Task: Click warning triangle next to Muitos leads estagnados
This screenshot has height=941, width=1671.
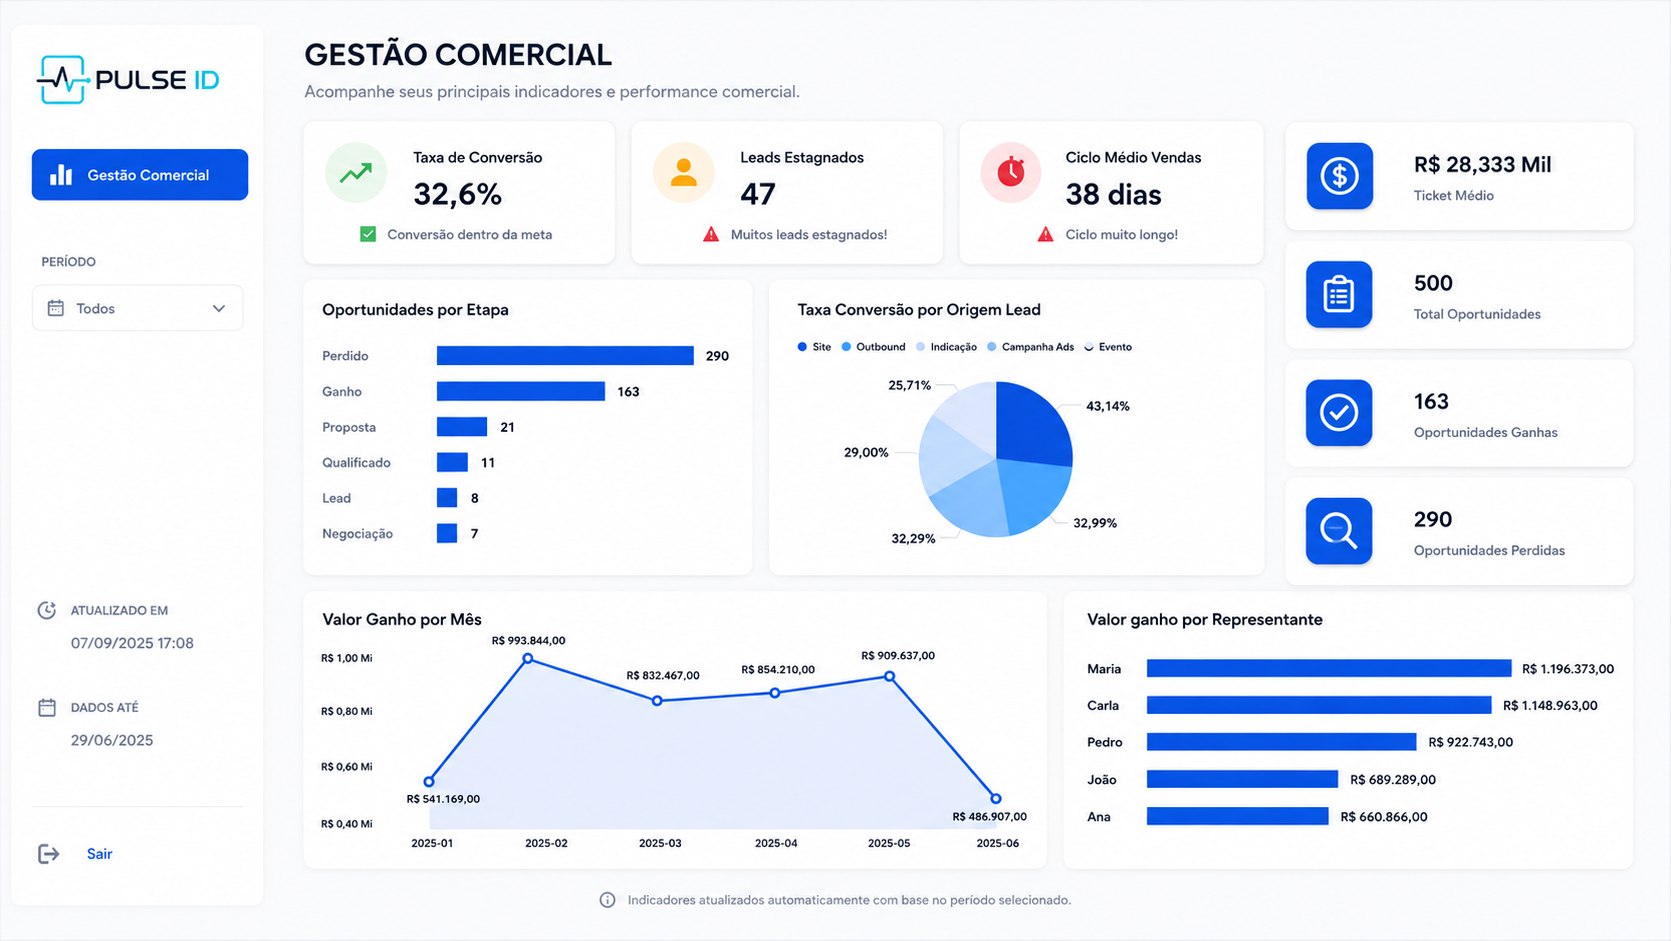Action: (x=711, y=234)
